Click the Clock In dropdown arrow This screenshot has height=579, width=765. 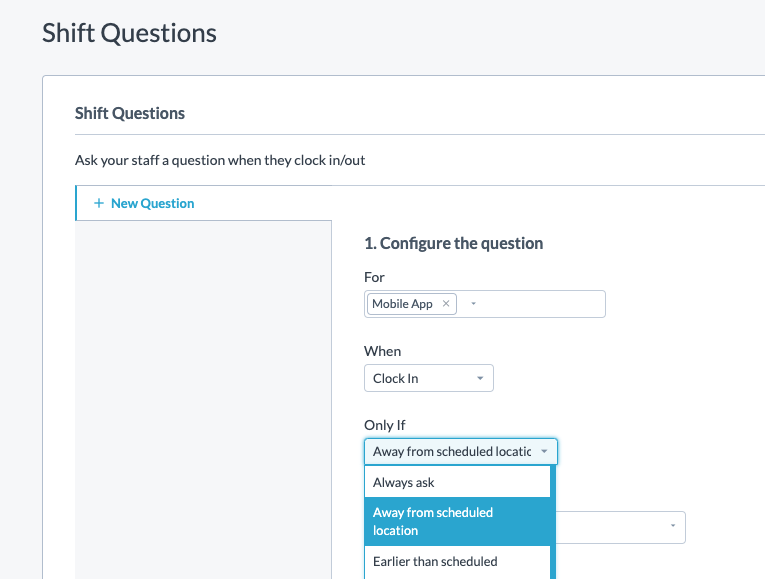[x=480, y=379]
